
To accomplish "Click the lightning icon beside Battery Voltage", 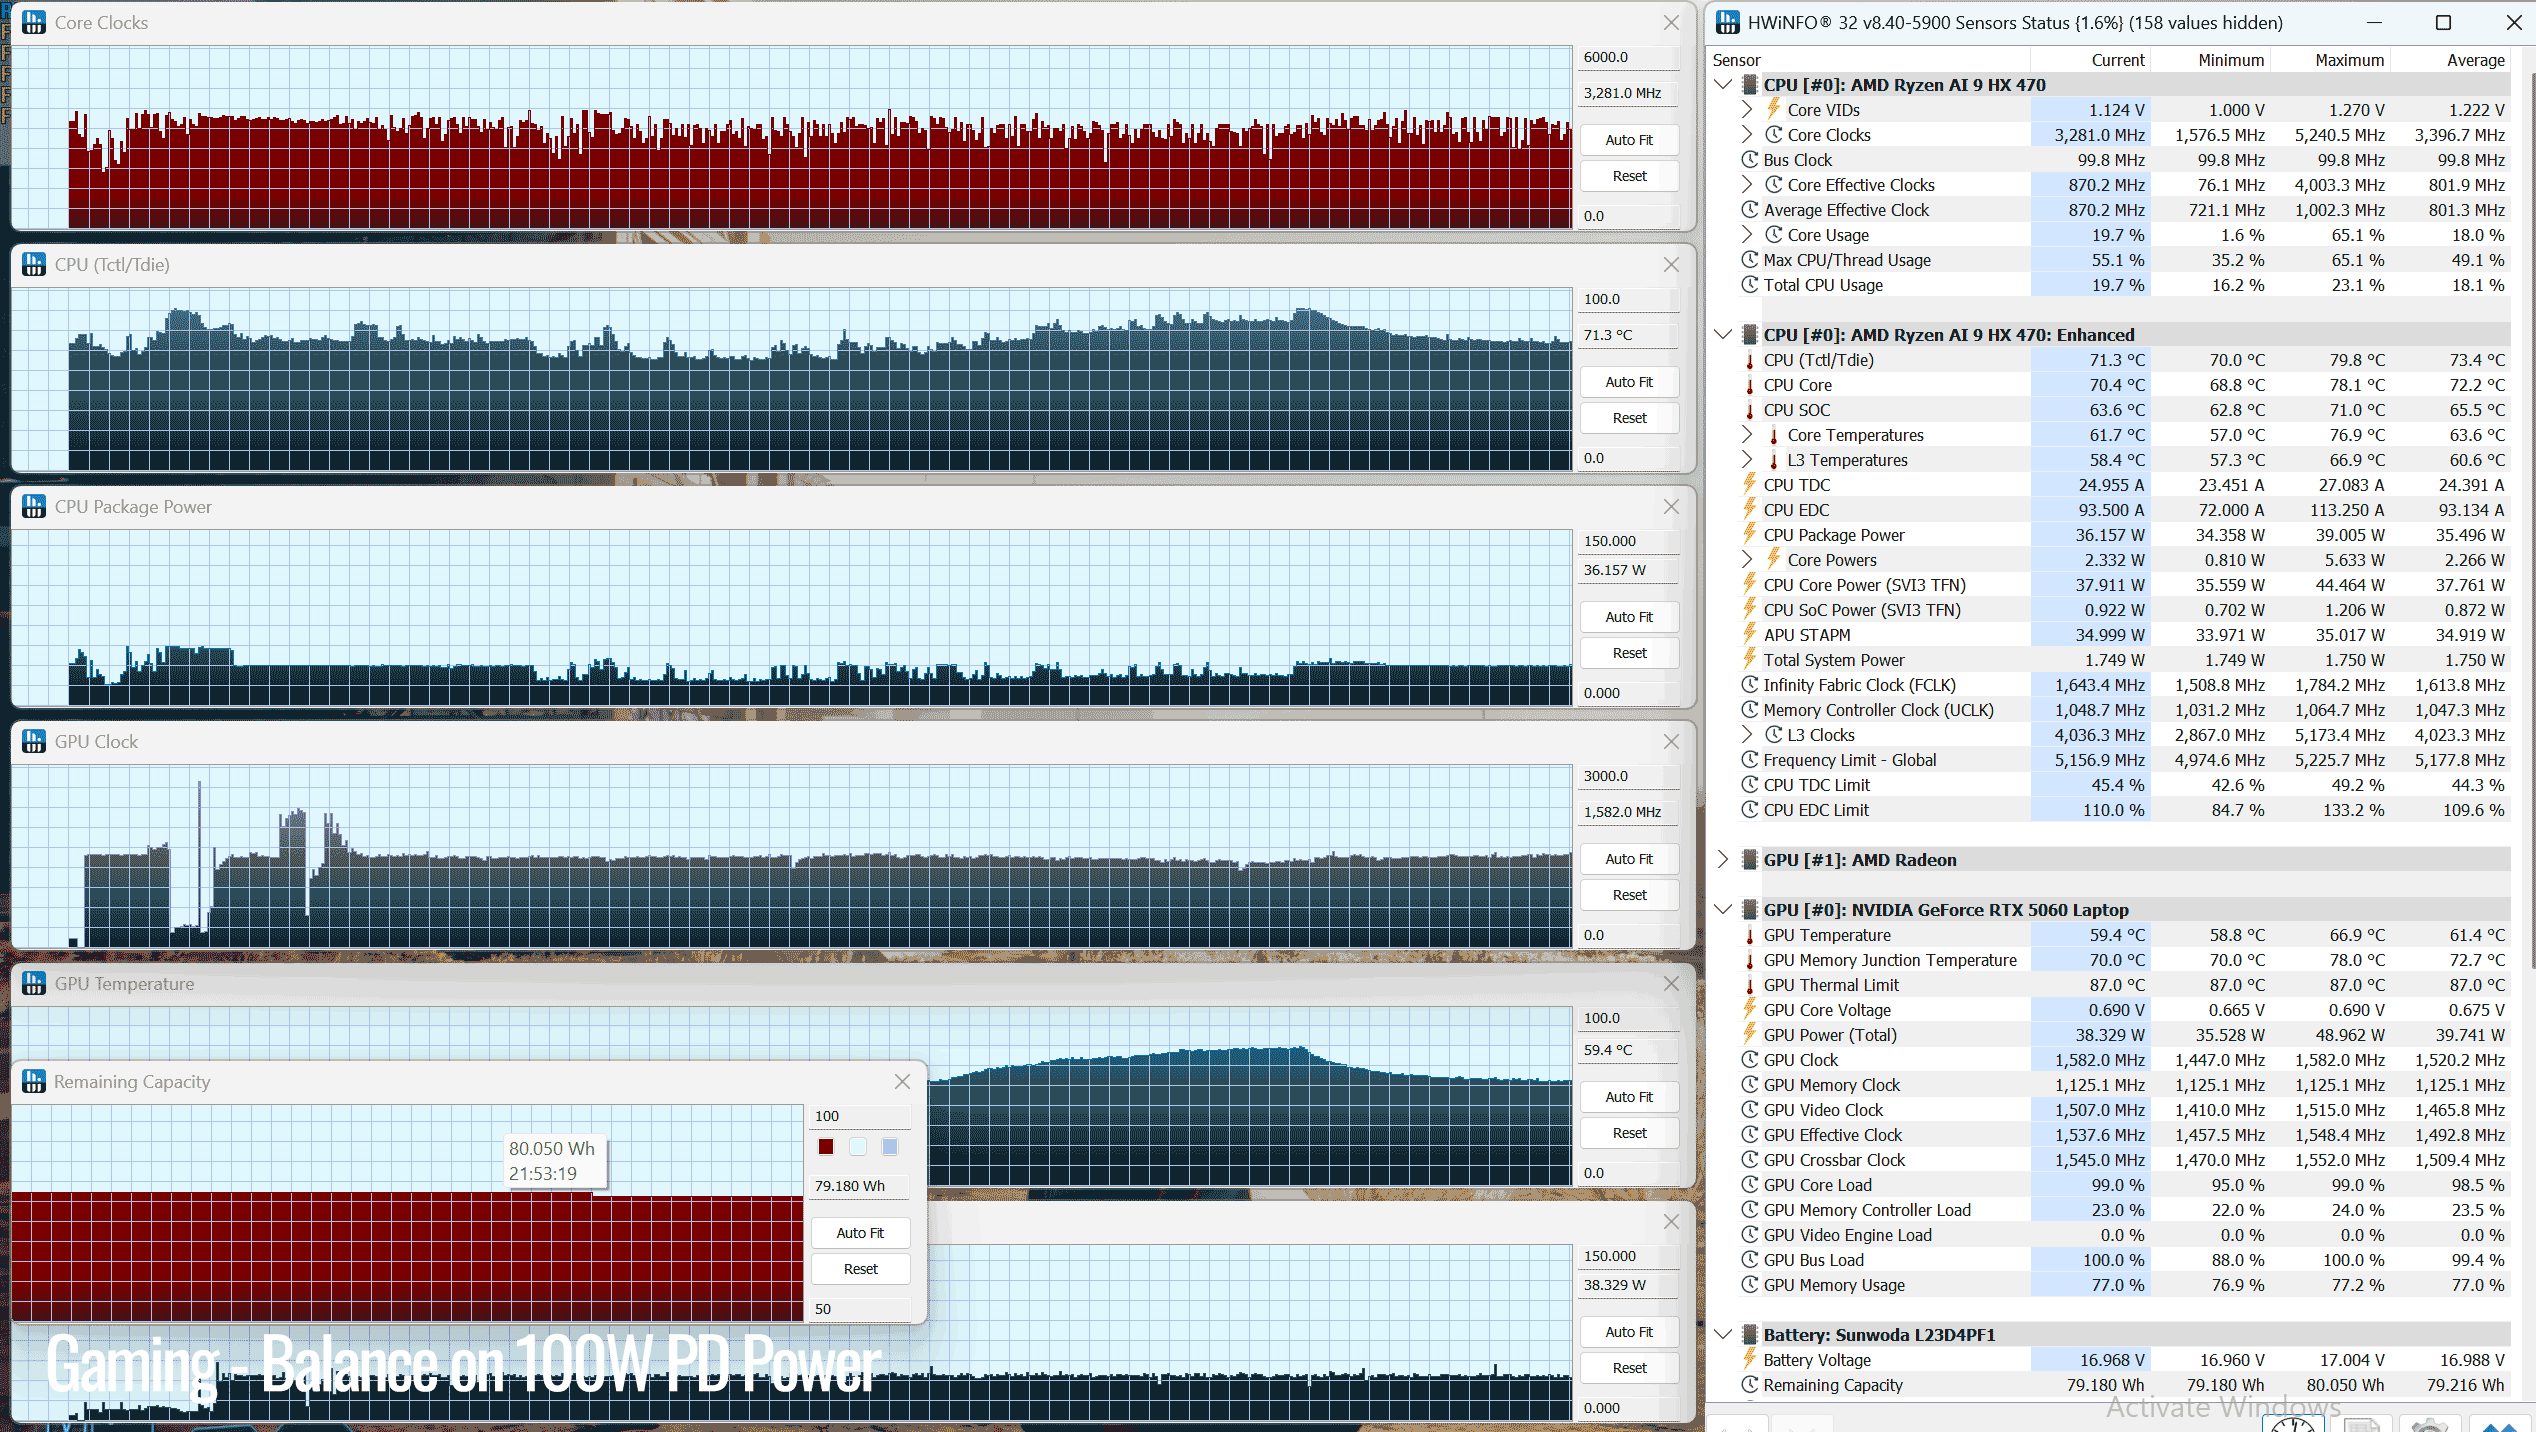I will (1750, 1359).
